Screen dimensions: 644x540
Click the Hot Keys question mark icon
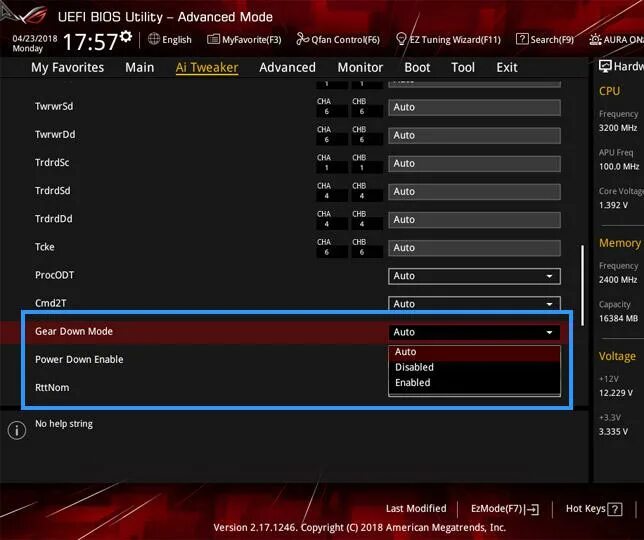(615, 510)
